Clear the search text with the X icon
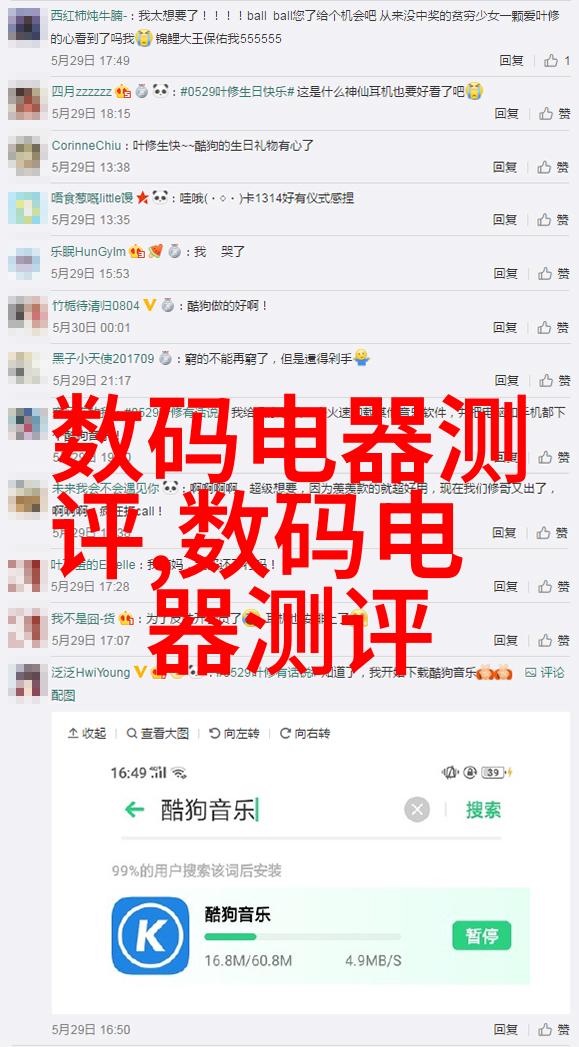This screenshot has width=579, height=1047. pos(417,811)
